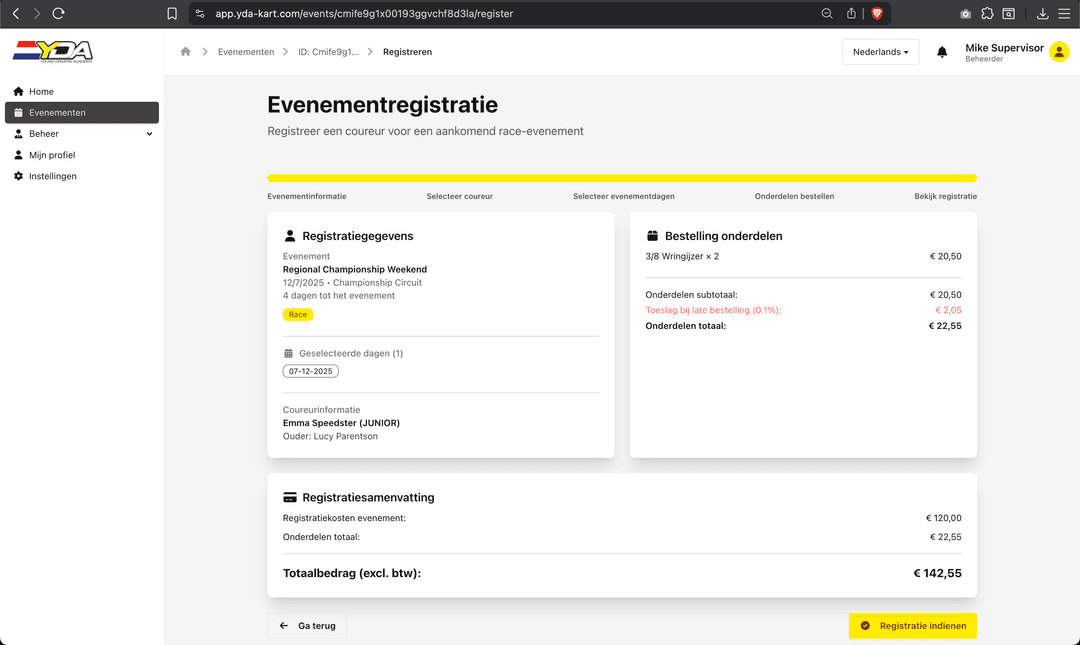
Task: Click the YDA logo
Action: click(53, 52)
